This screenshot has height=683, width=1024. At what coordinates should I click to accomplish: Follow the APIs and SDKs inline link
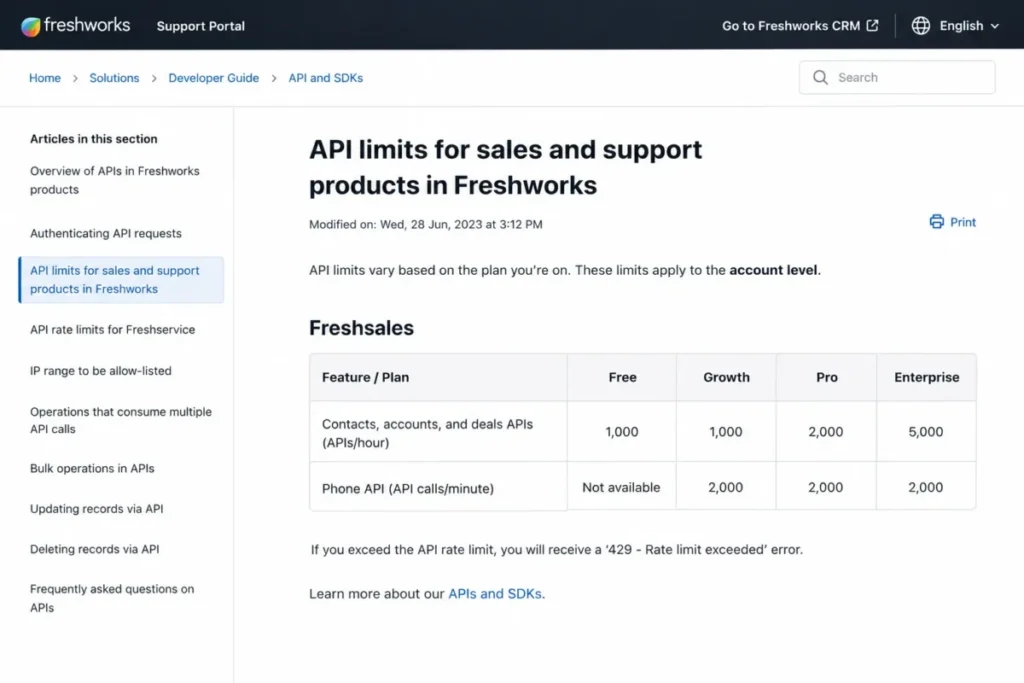pos(494,594)
